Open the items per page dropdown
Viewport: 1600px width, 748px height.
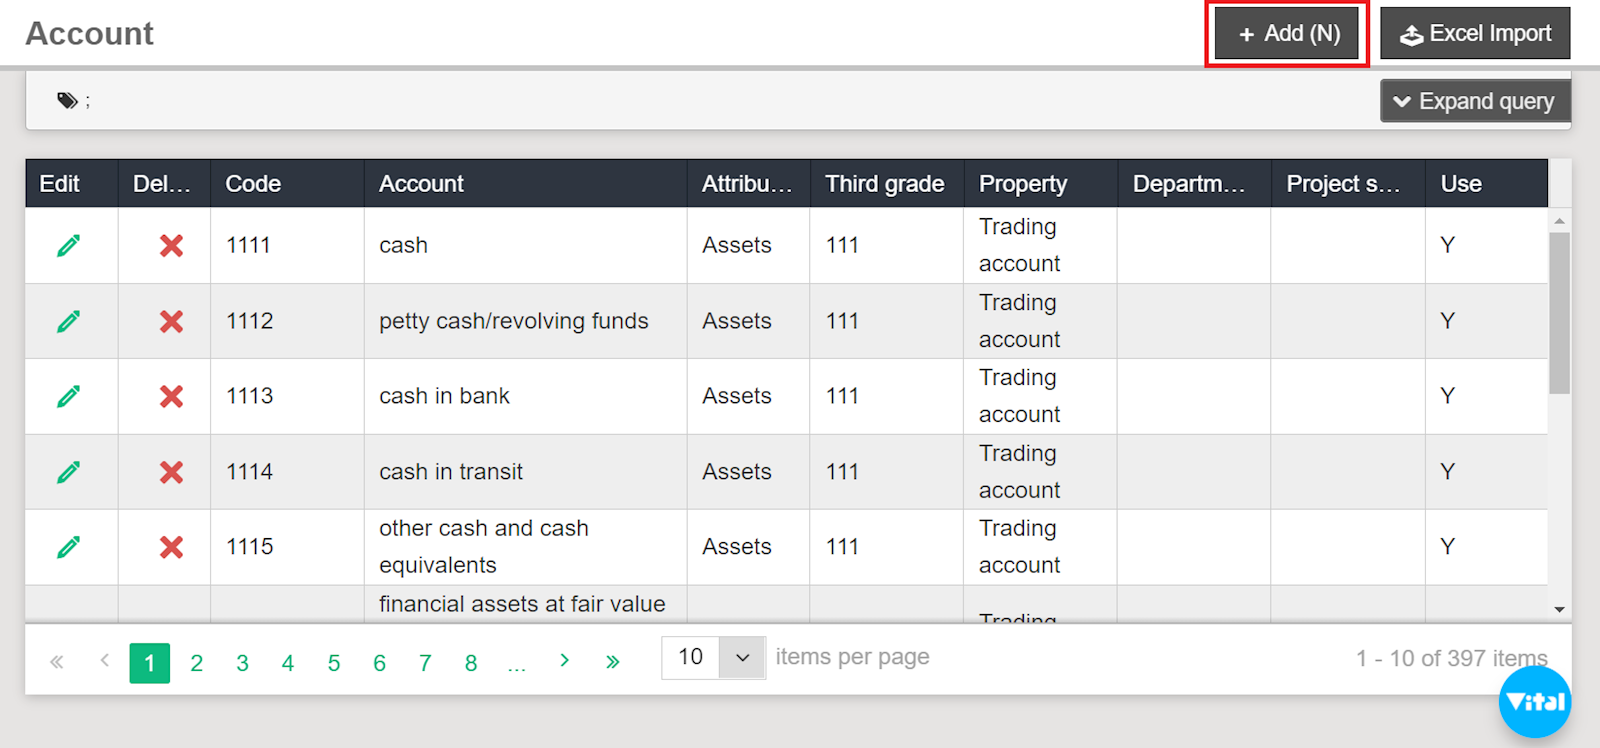coord(742,657)
